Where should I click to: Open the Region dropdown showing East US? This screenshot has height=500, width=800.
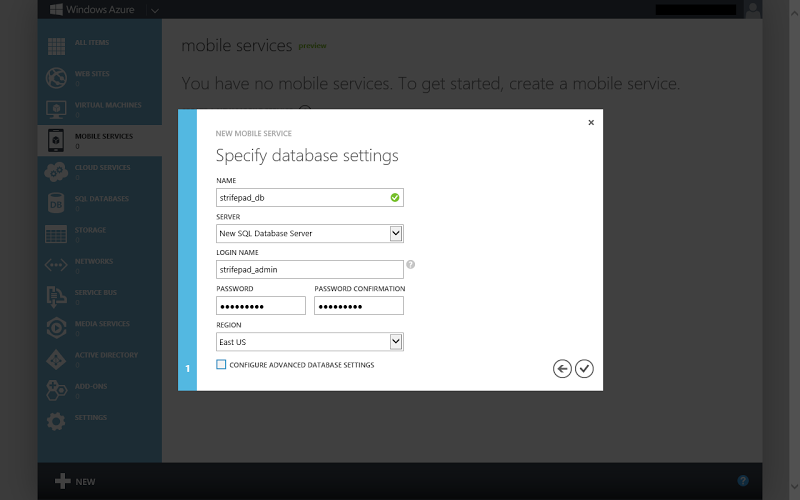(310, 342)
